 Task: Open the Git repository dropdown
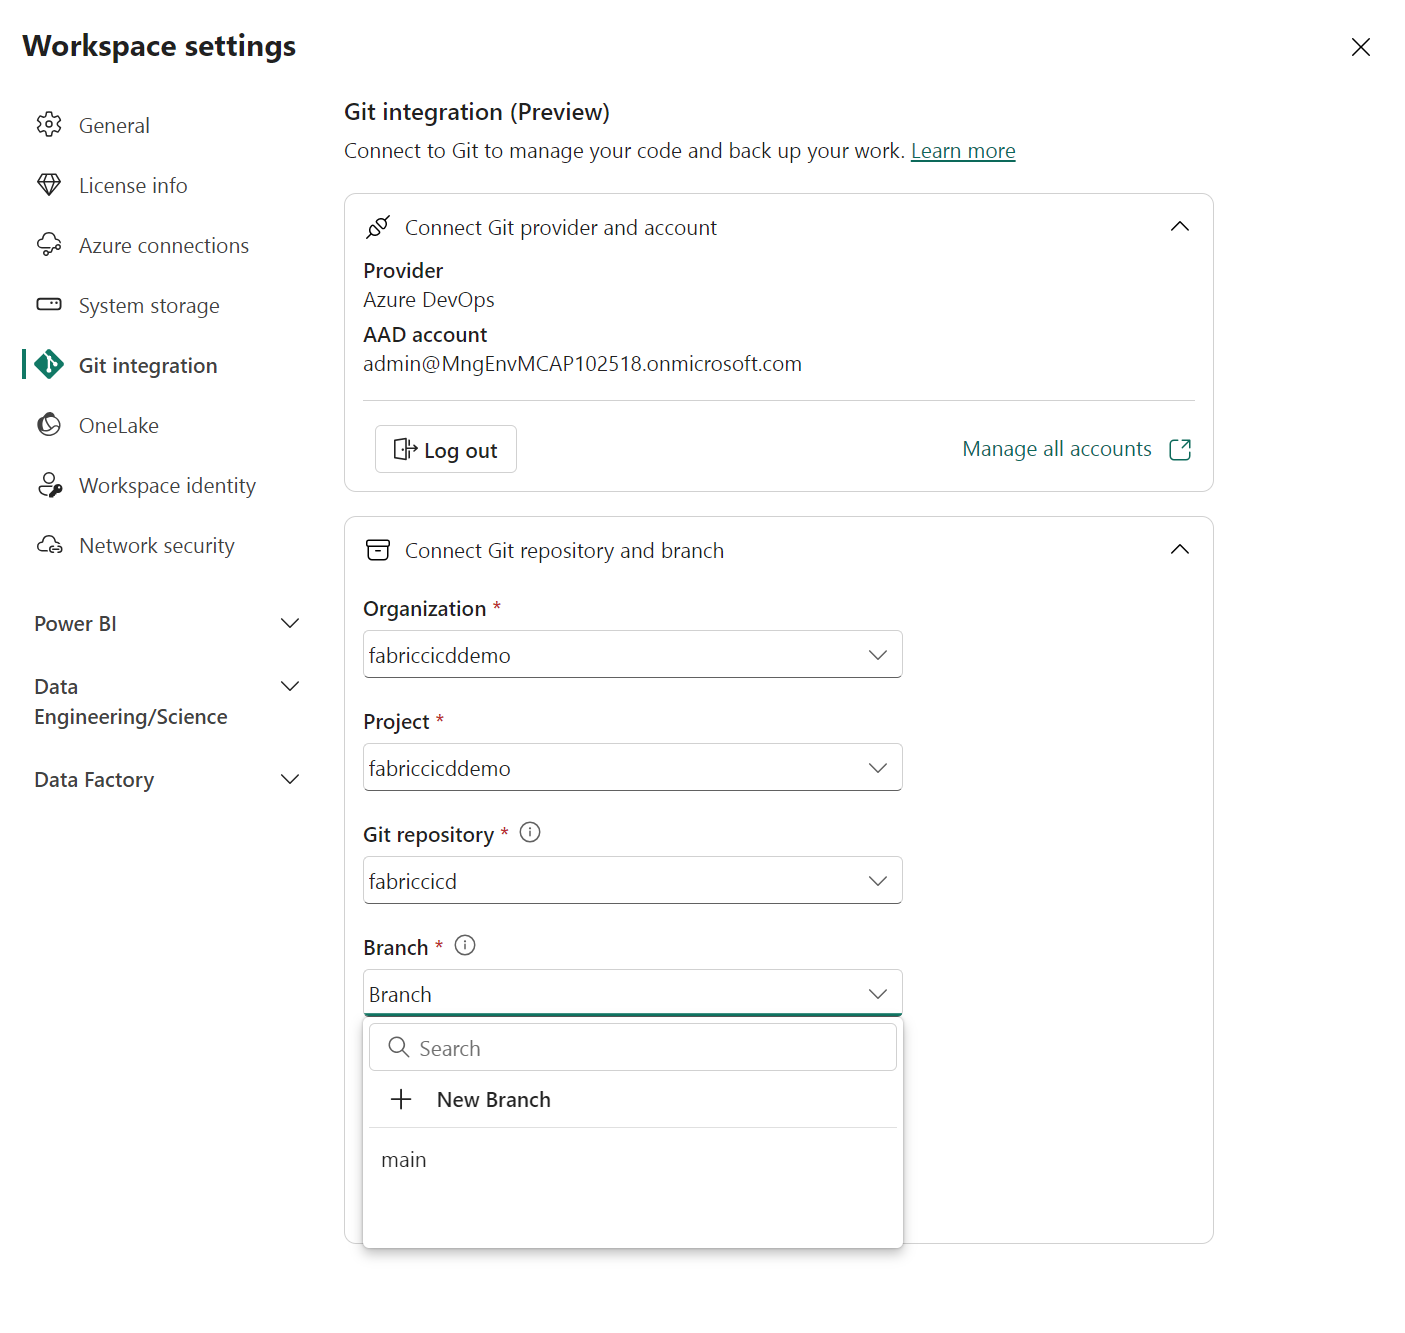(x=632, y=881)
